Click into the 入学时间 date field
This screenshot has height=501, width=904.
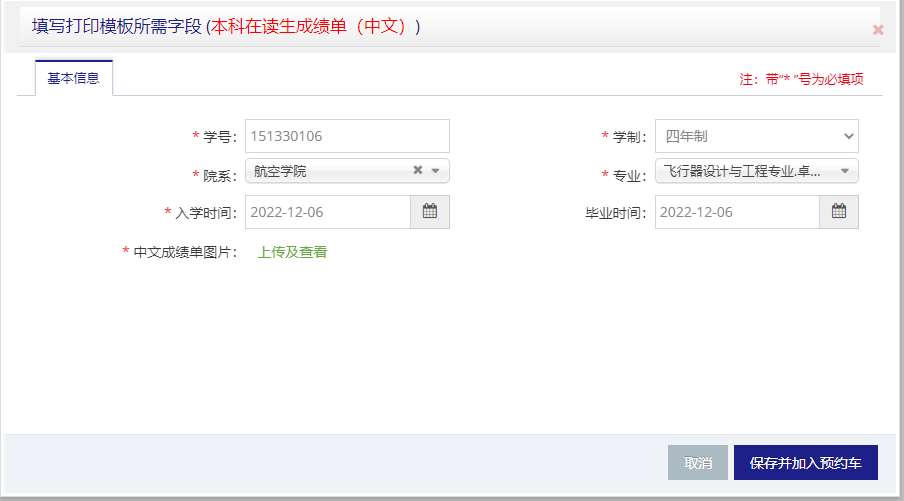pos(328,212)
